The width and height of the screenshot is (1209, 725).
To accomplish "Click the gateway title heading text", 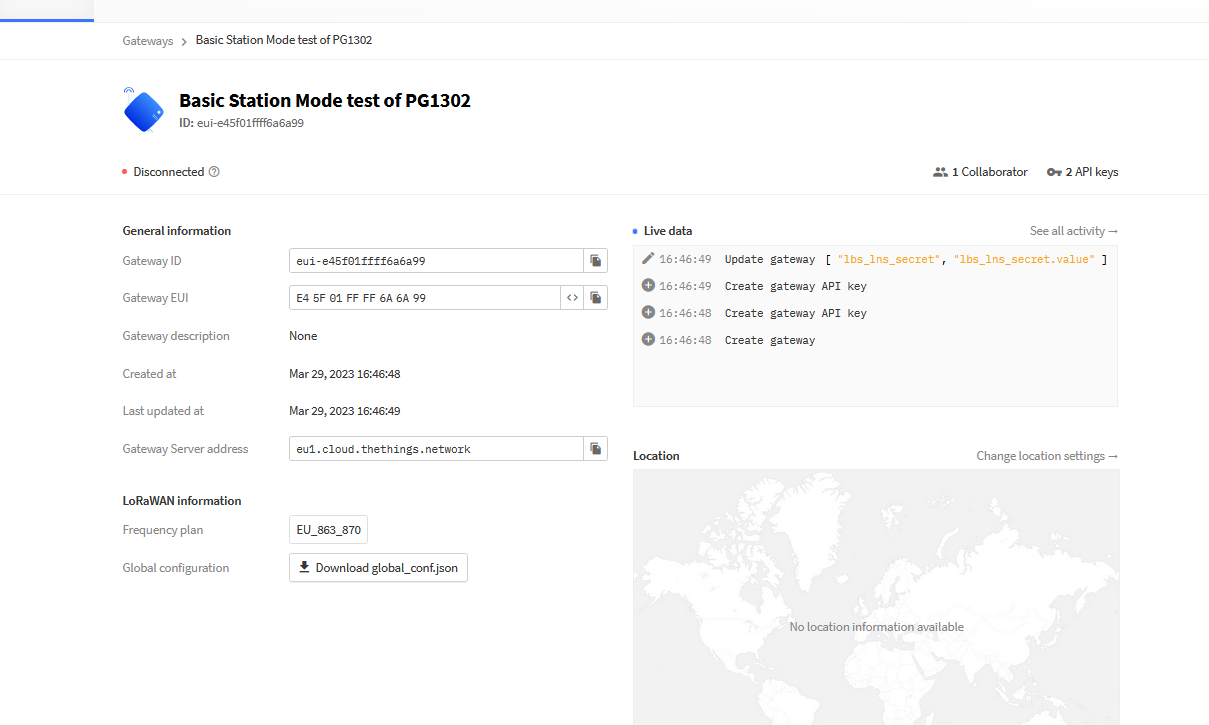I will (325, 100).
